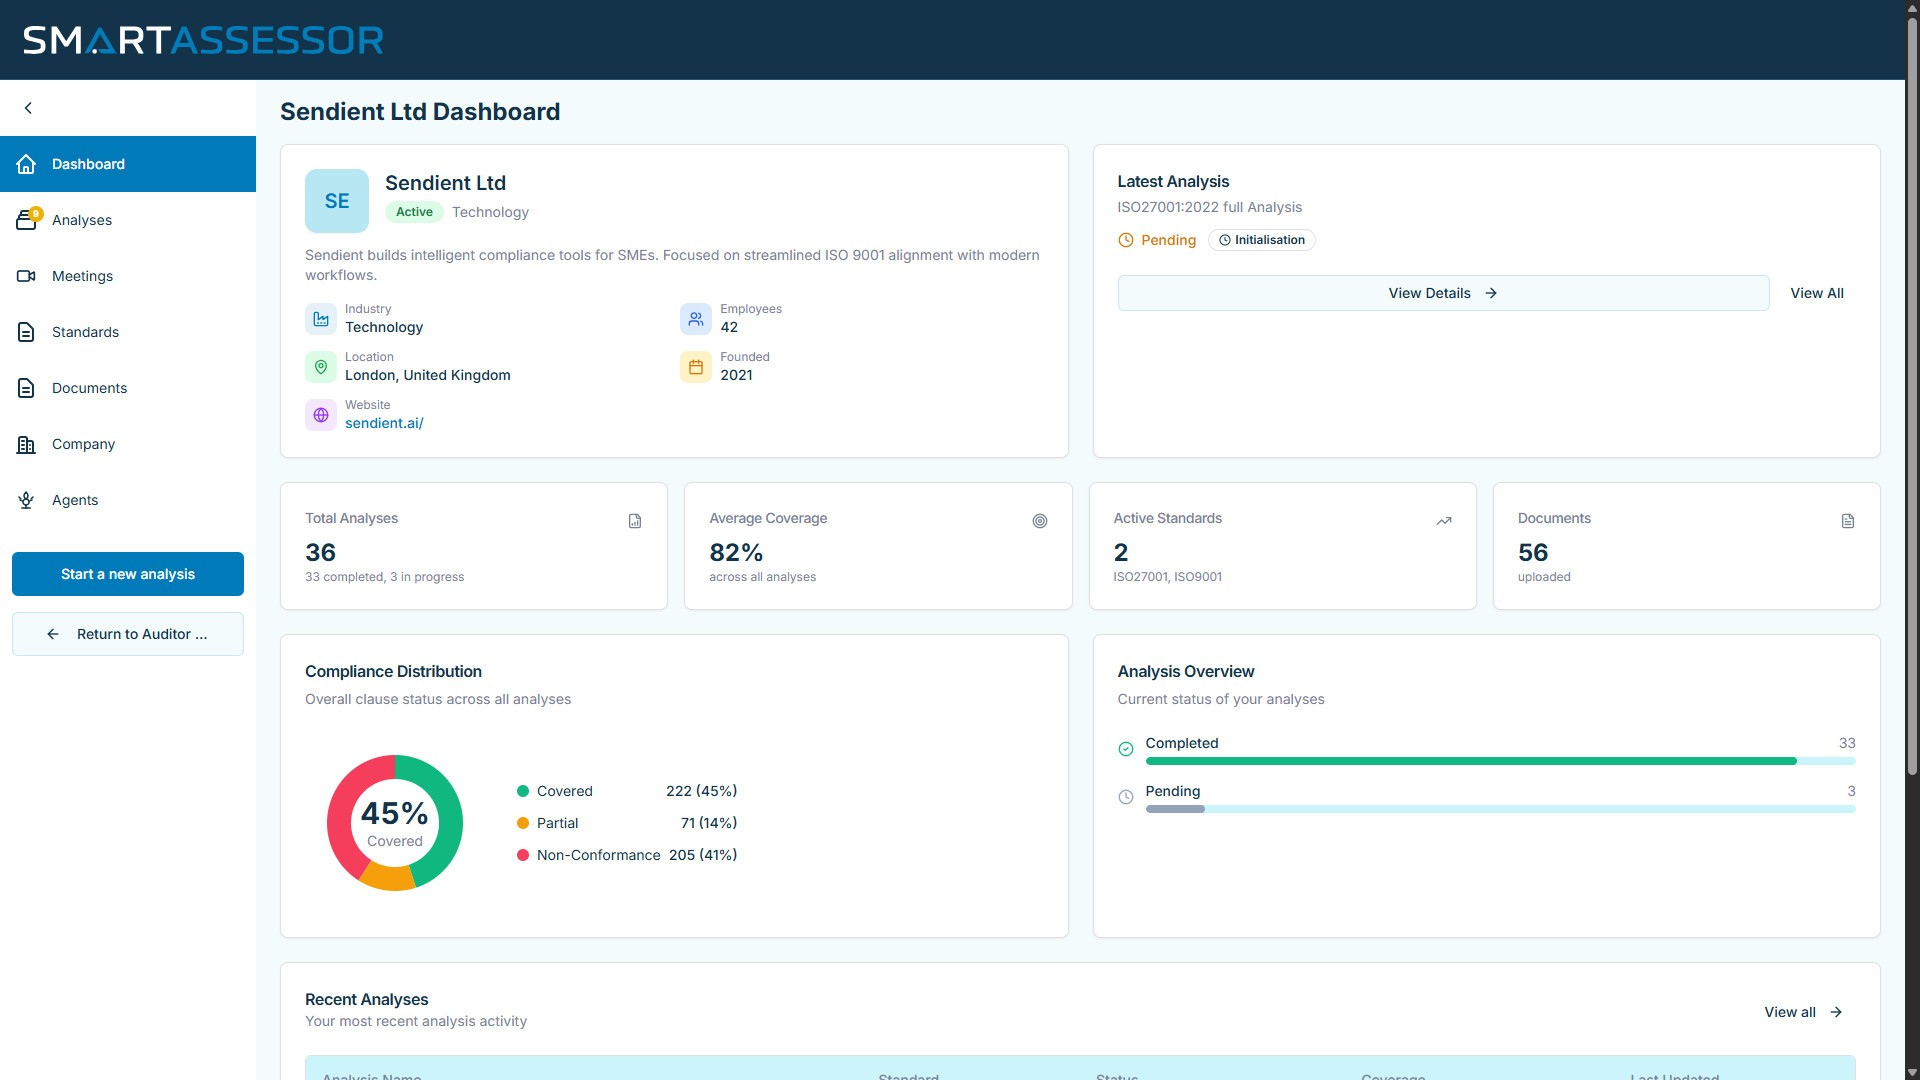Open View Details for latest analysis
The image size is (1920, 1080).
(1442, 293)
